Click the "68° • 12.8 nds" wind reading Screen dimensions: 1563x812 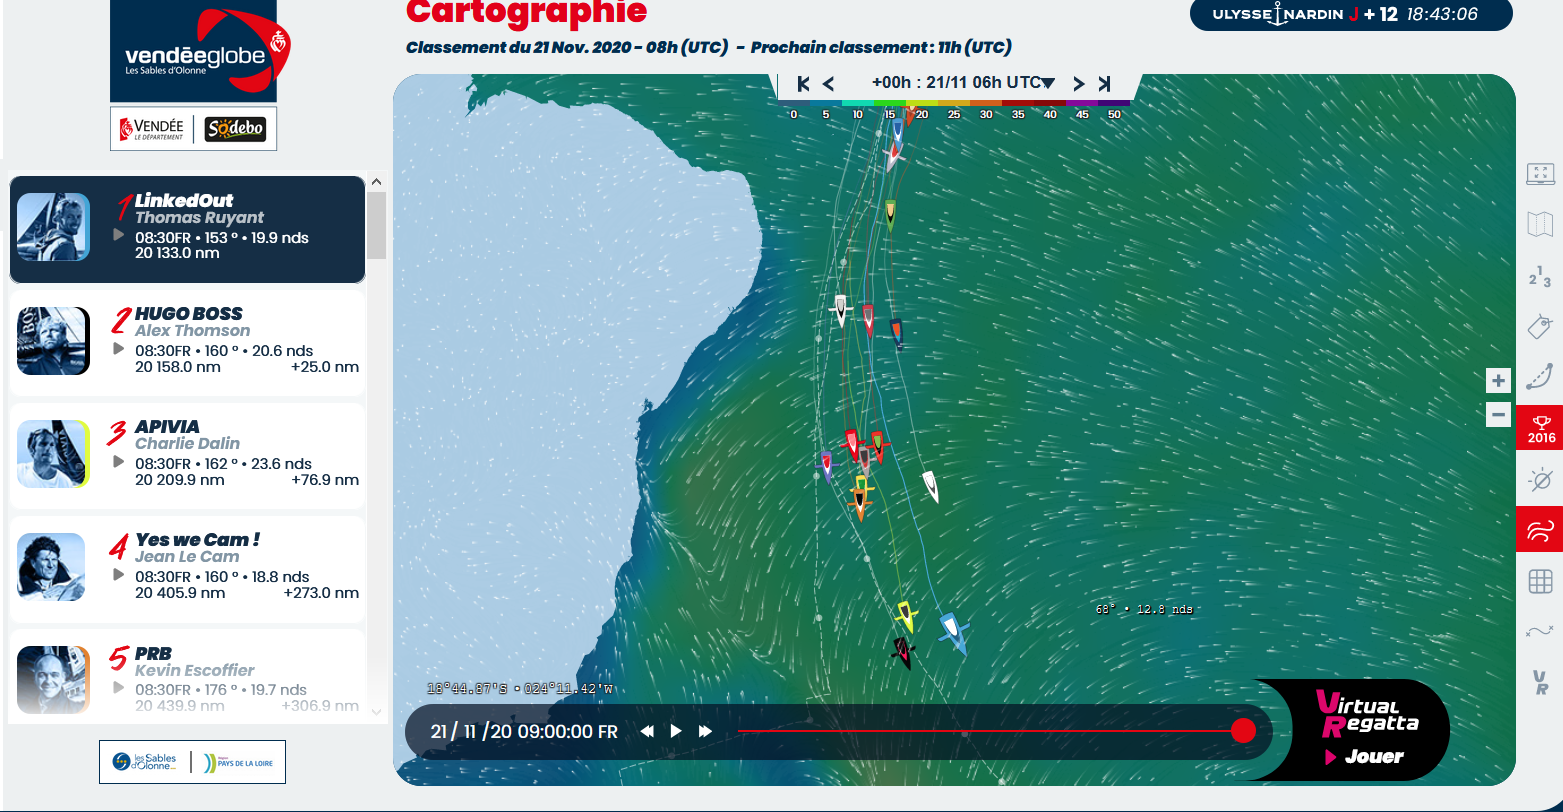pyautogui.click(x=1144, y=608)
